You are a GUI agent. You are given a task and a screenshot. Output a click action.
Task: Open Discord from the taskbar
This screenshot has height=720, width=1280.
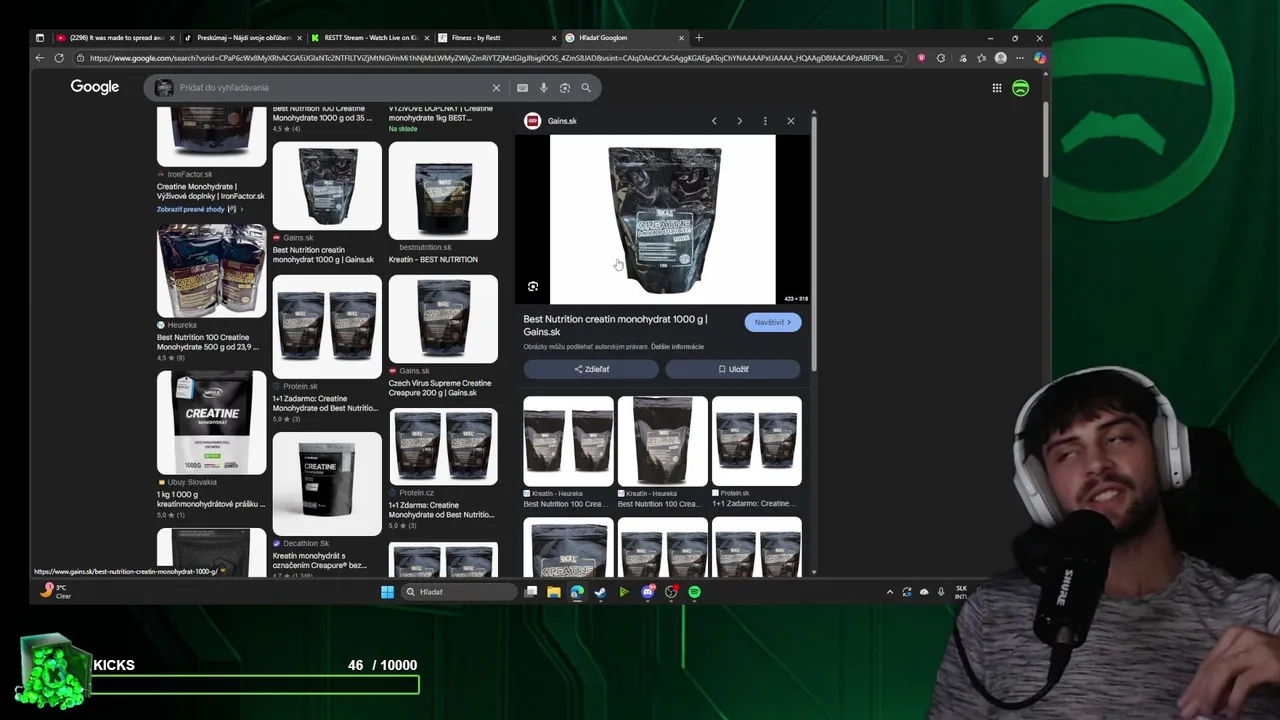pyautogui.click(x=648, y=592)
